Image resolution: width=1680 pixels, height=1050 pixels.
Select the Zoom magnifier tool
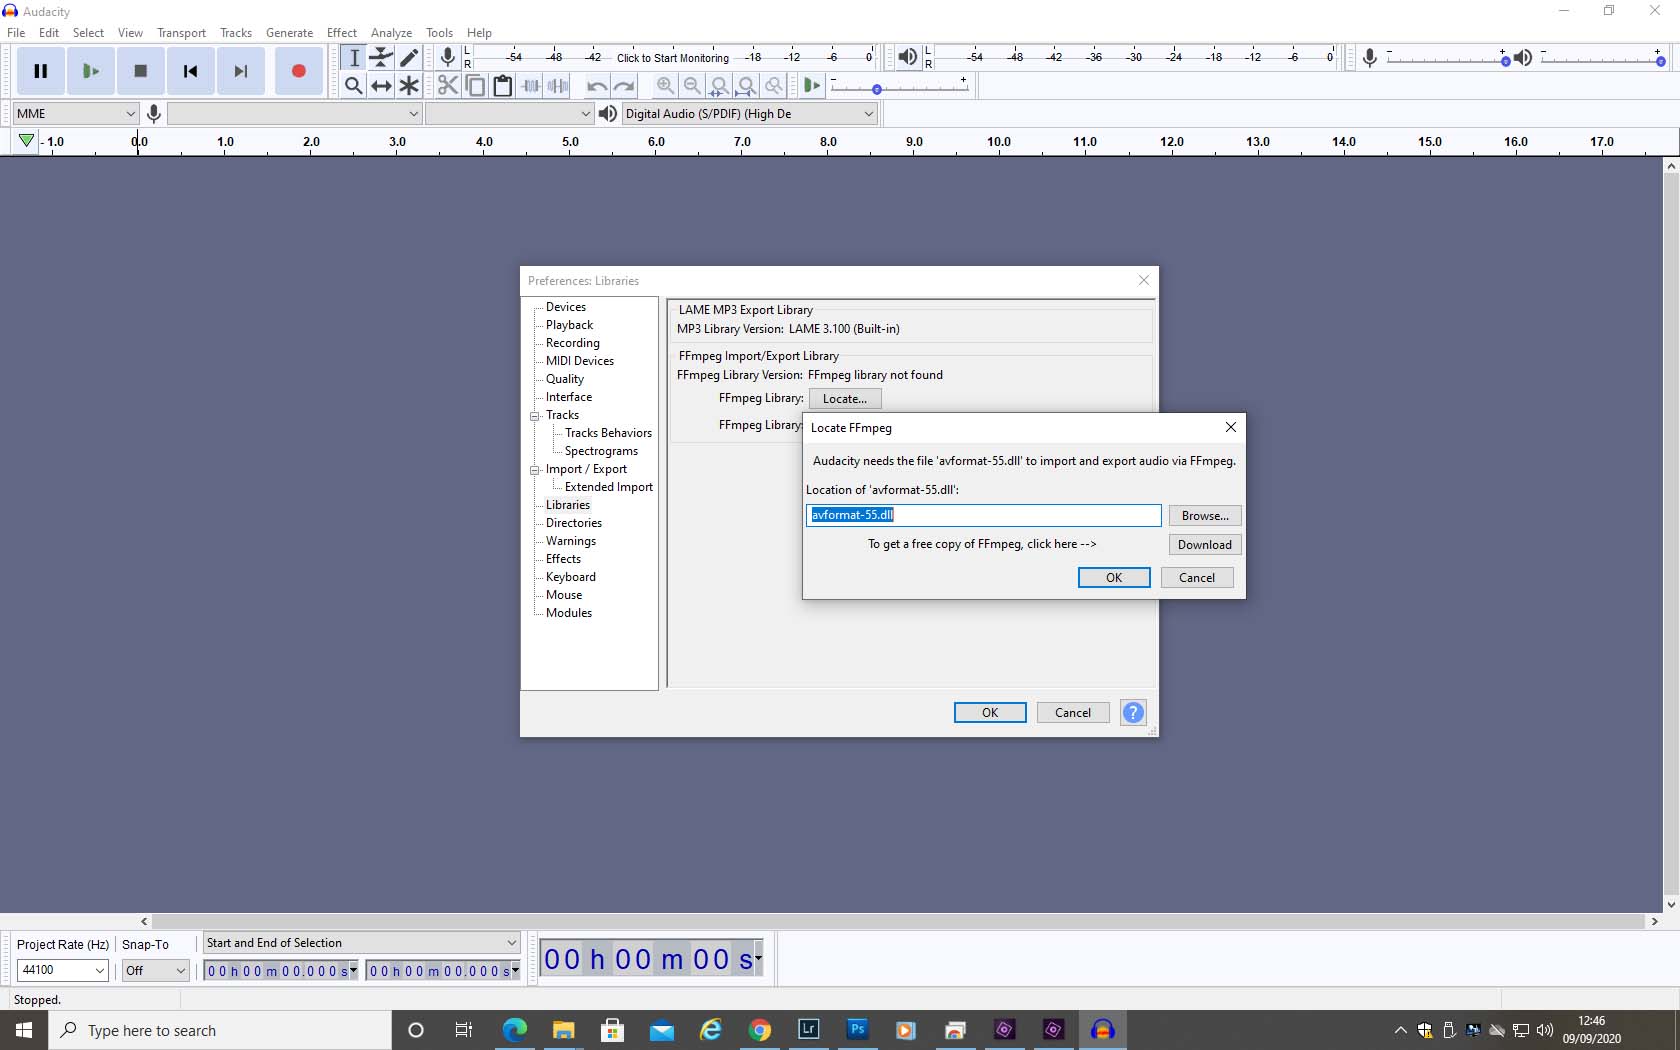354,86
